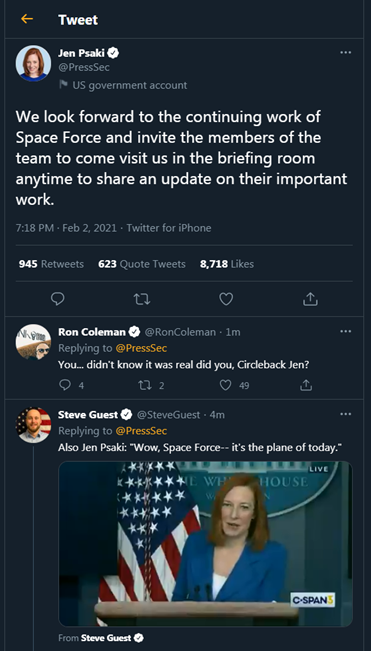Open more options on Ron Coleman's reply
The height and width of the screenshot is (651, 371).
(345, 332)
